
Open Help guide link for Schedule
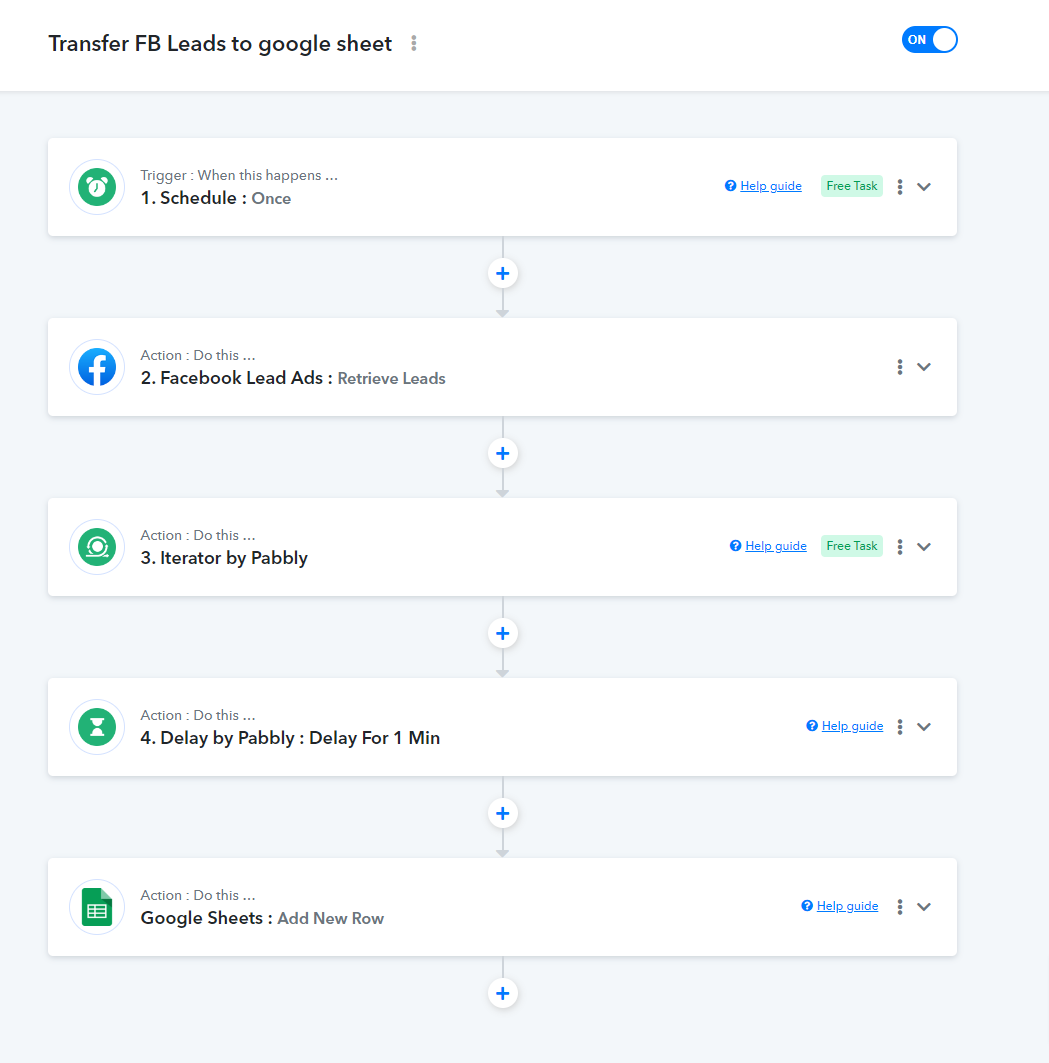(x=770, y=186)
